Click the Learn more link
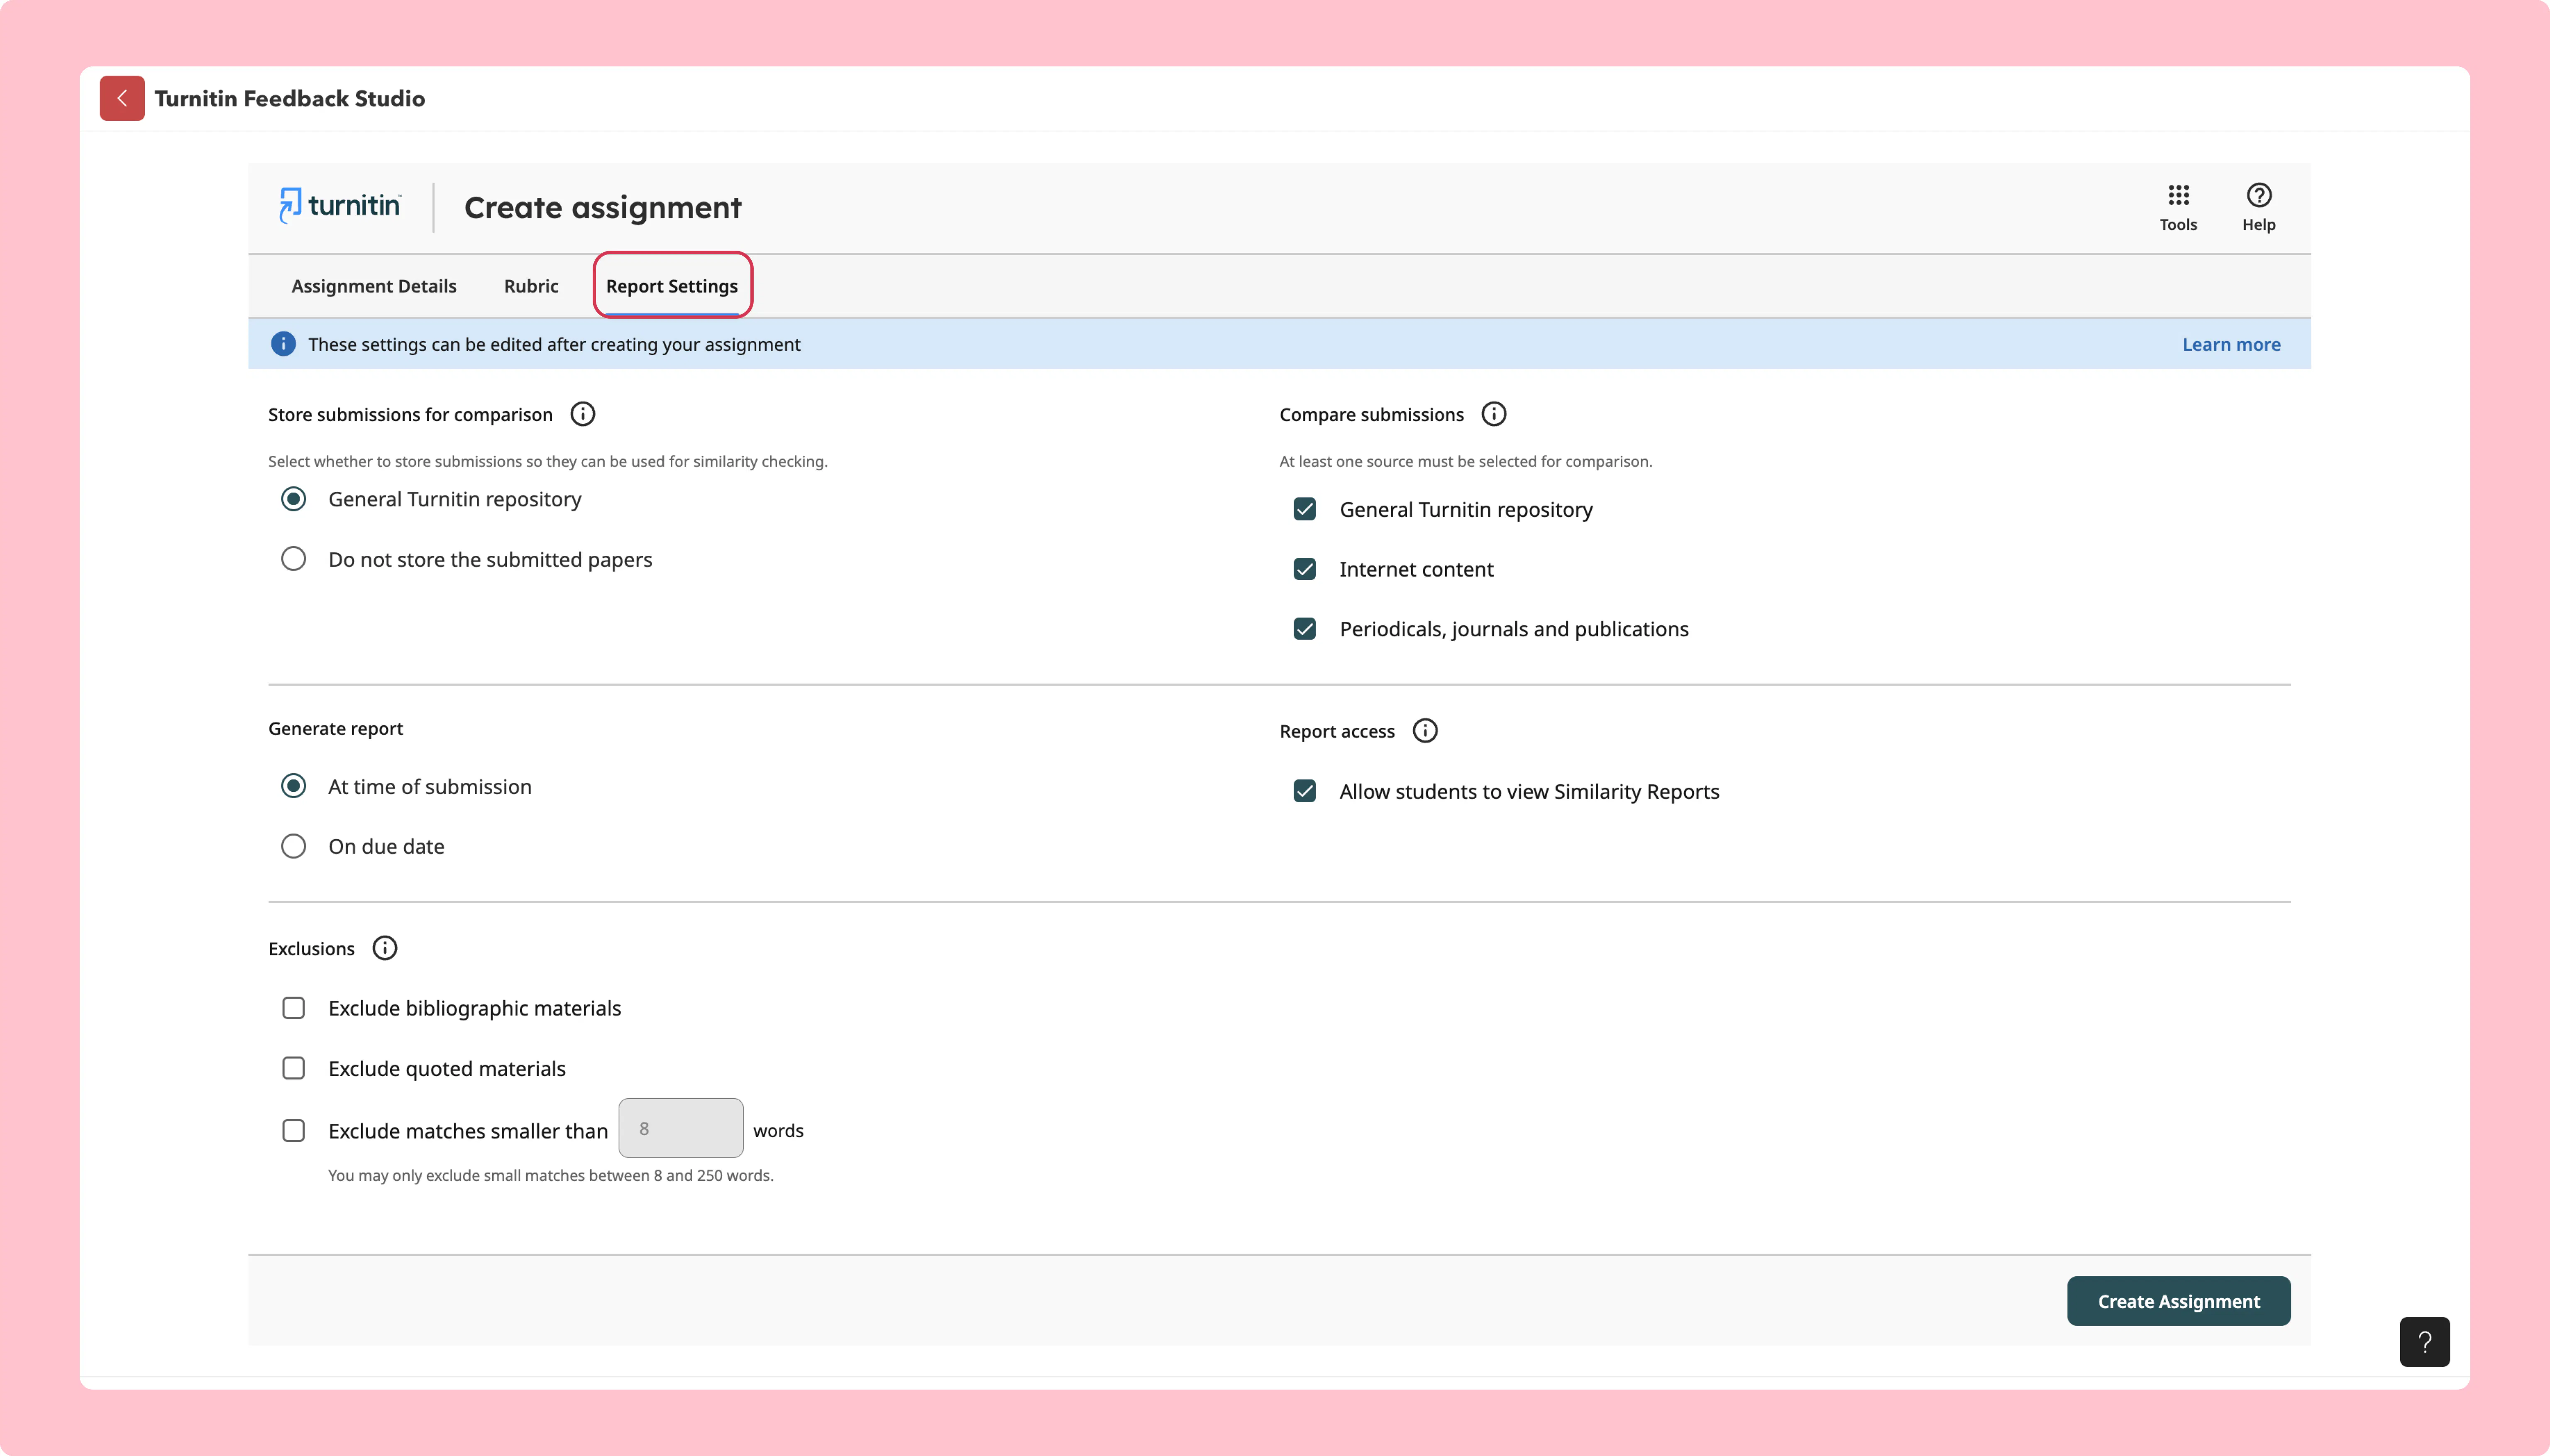2550x1456 pixels. [x=2231, y=344]
